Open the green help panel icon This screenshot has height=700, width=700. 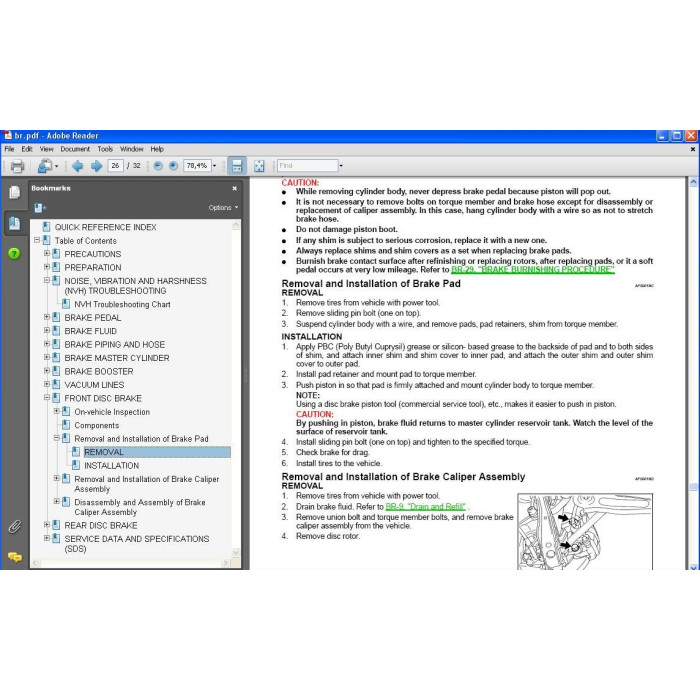click(14, 254)
